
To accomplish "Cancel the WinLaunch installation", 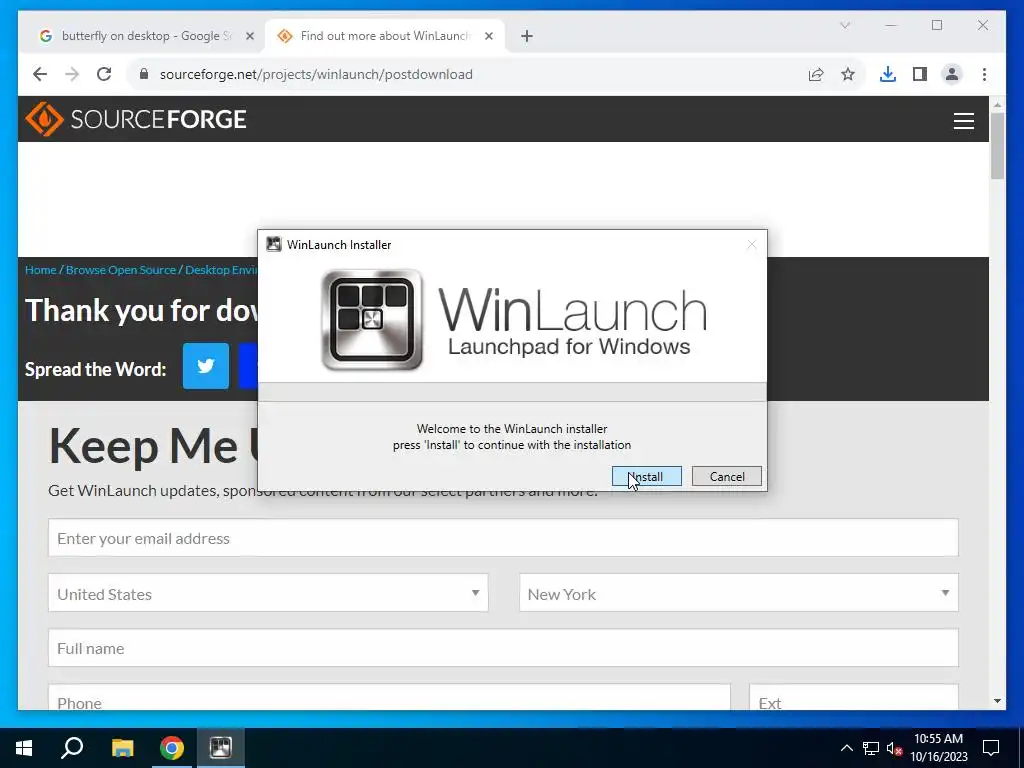I will (x=727, y=477).
